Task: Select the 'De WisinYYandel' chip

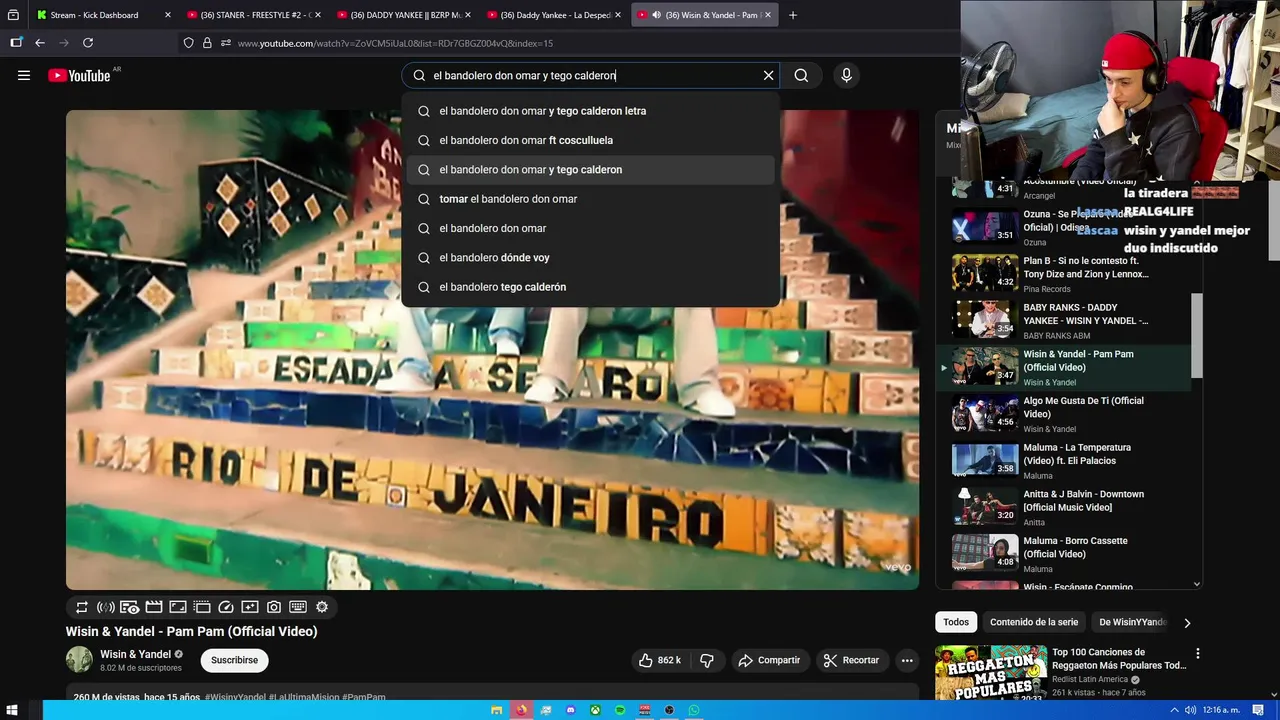Action: coord(1132,622)
